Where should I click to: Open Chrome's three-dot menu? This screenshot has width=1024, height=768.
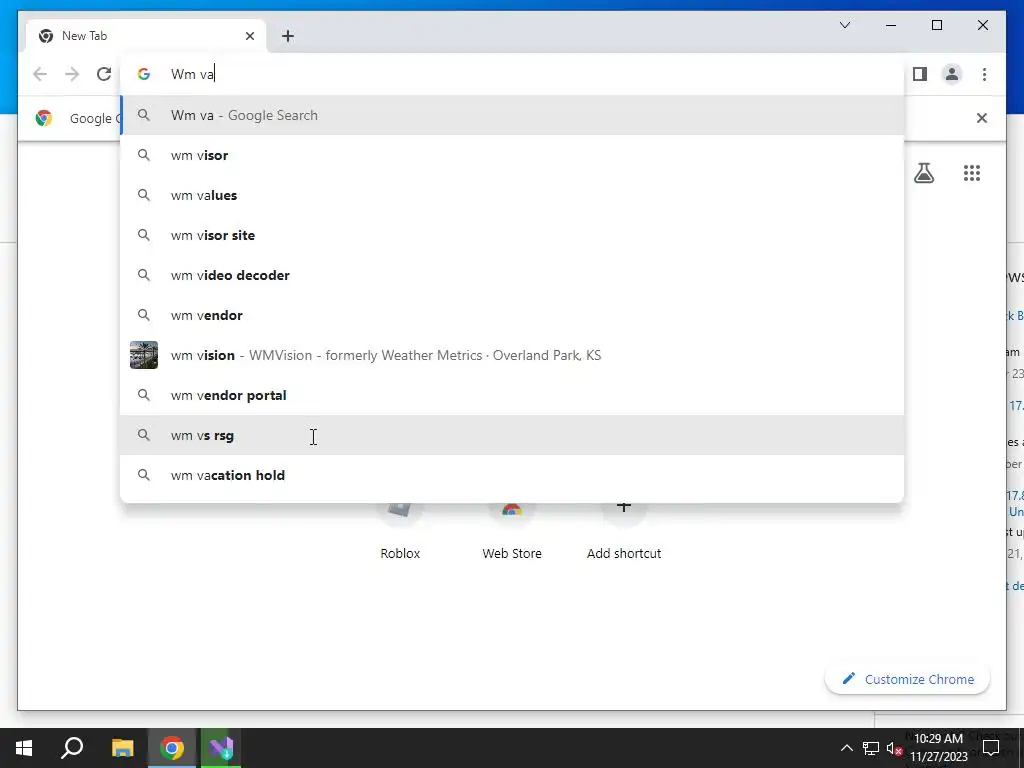pyautogui.click(x=984, y=74)
